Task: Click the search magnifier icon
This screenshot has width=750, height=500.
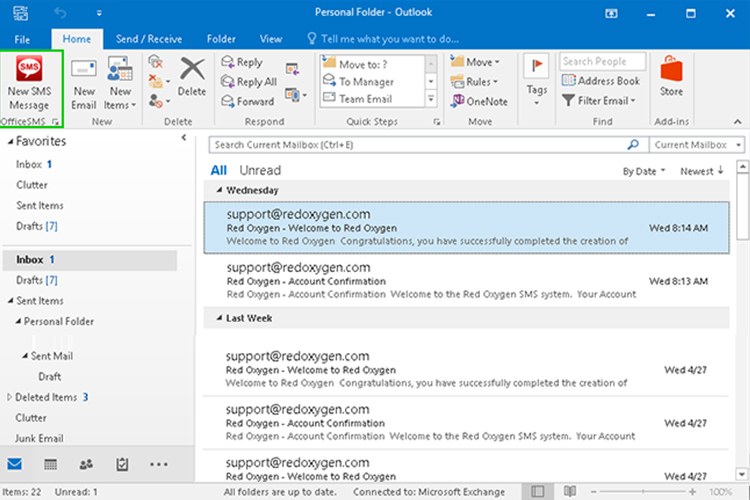Action: (x=633, y=144)
